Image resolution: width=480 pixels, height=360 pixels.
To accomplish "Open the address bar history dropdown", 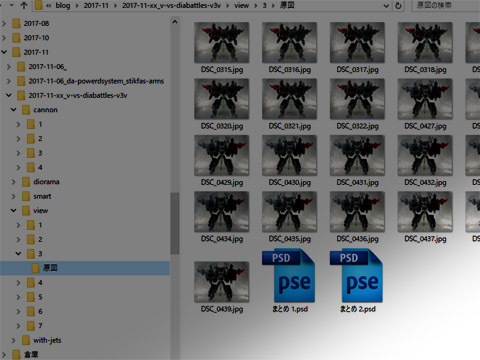I will click(386, 6).
